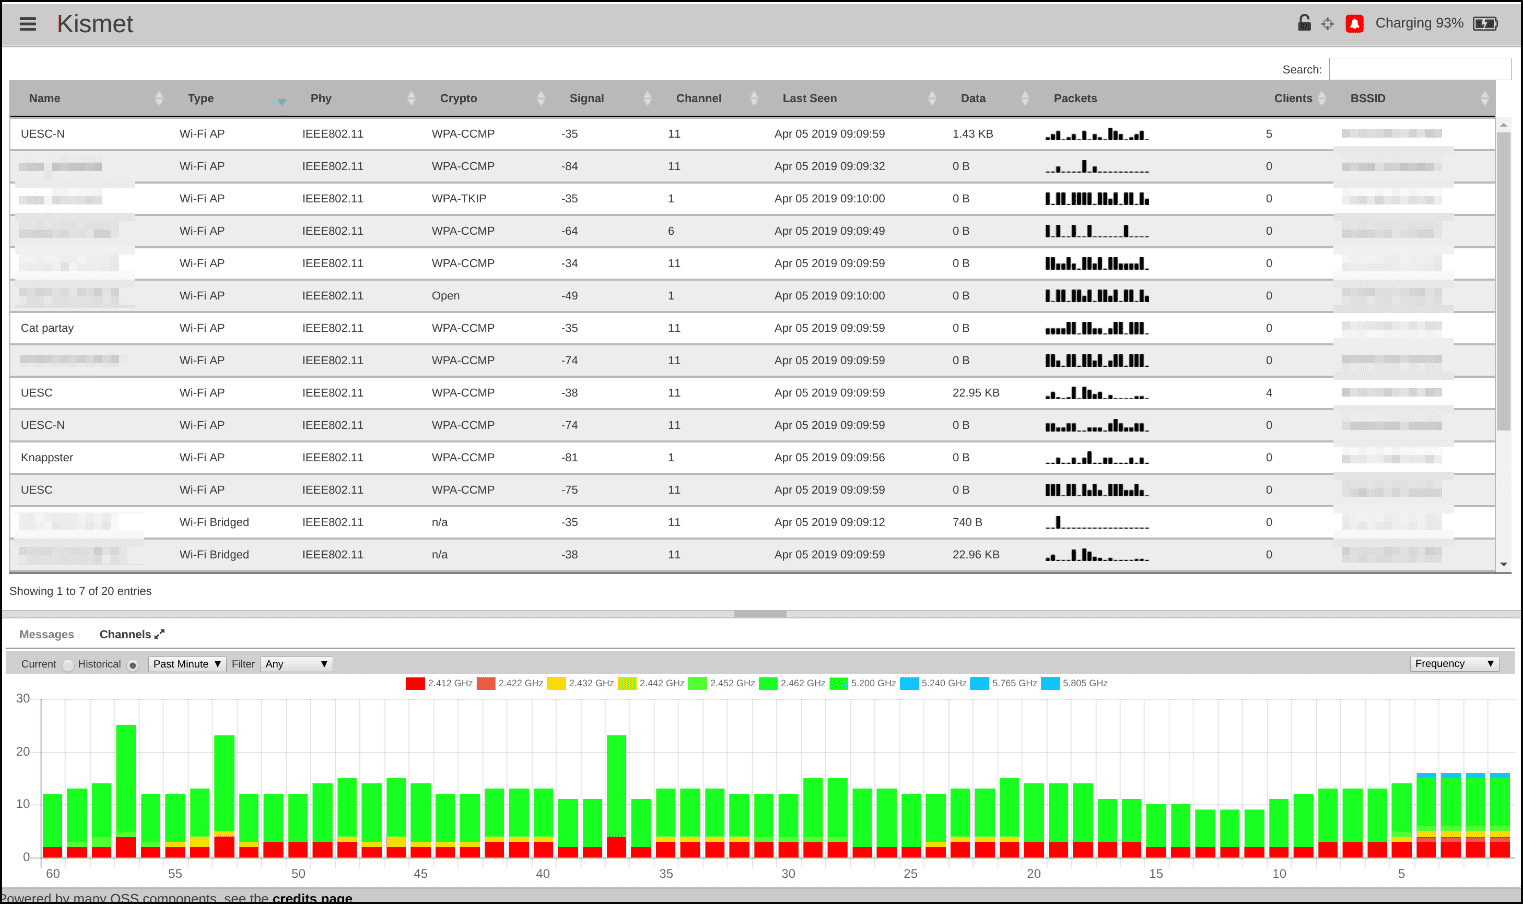1523x904 pixels.
Task: Open the credits page link
Action: coord(312,898)
